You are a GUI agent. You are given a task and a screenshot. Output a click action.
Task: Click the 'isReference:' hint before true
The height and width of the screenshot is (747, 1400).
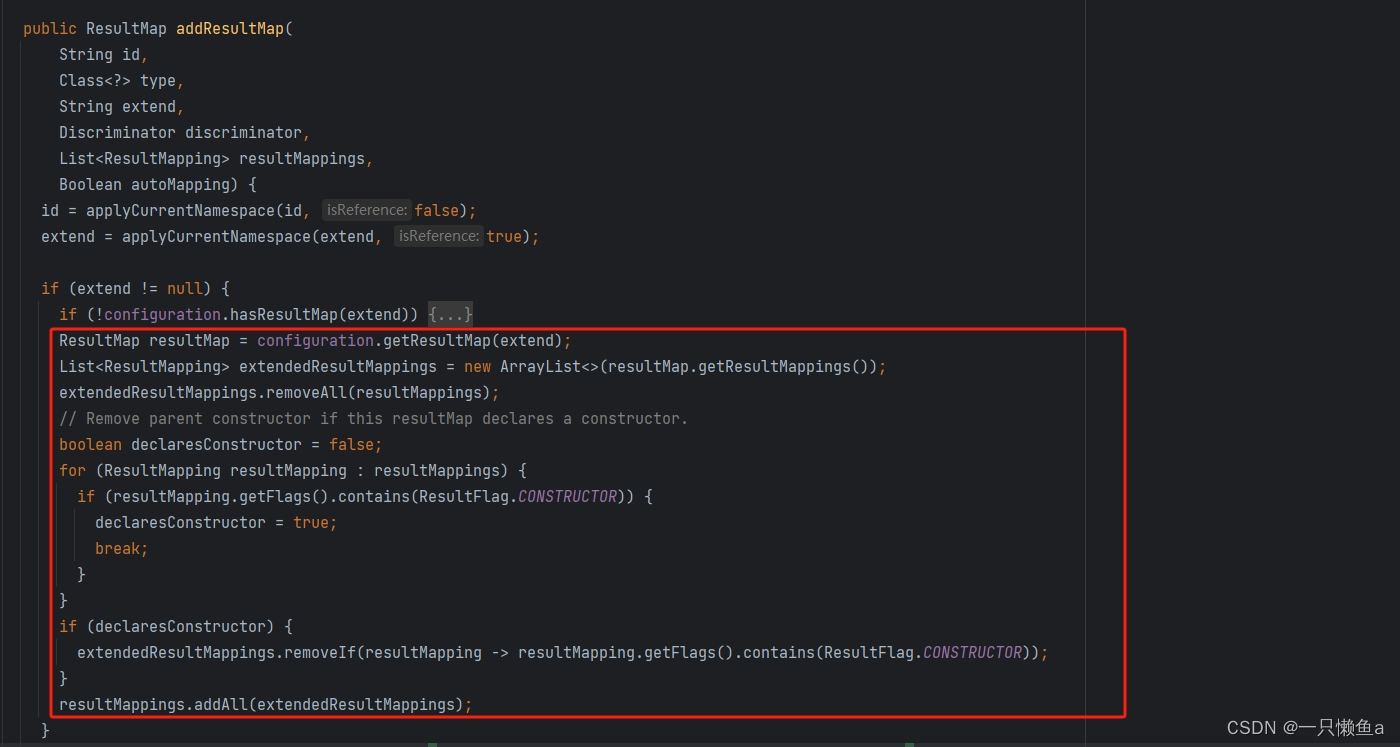(x=439, y=237)
